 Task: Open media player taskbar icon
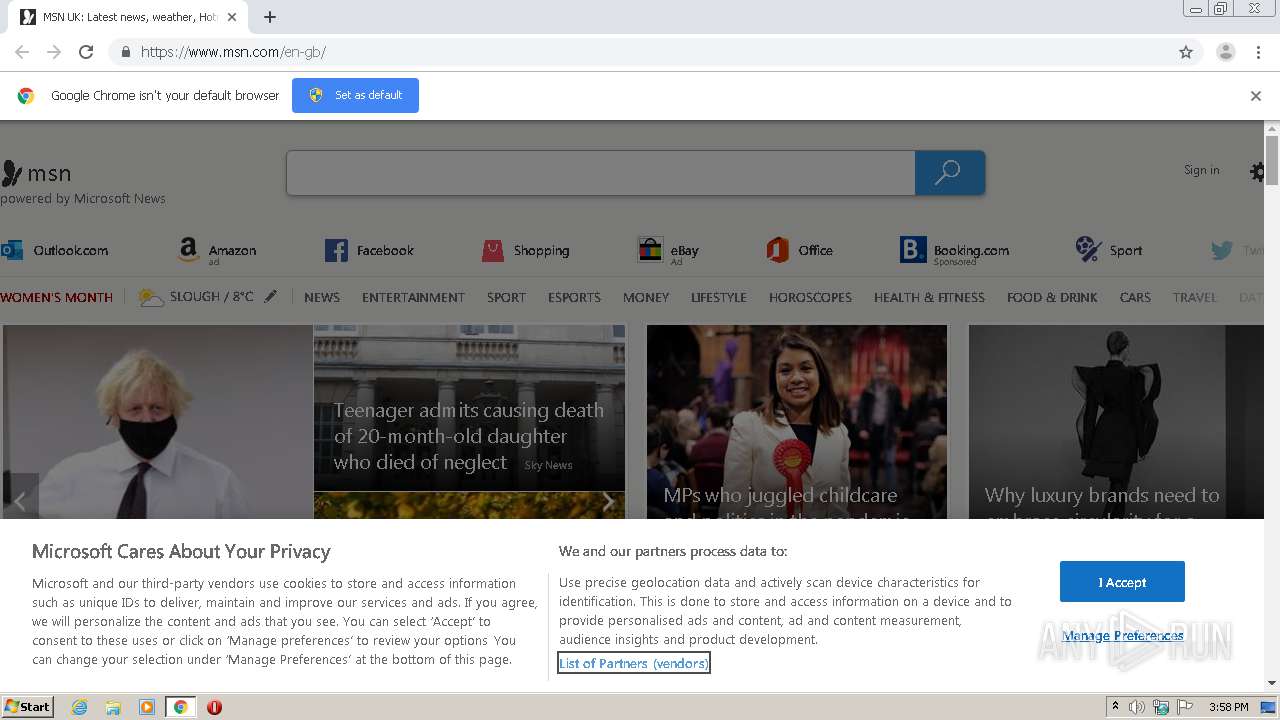[x=147, y=707]
